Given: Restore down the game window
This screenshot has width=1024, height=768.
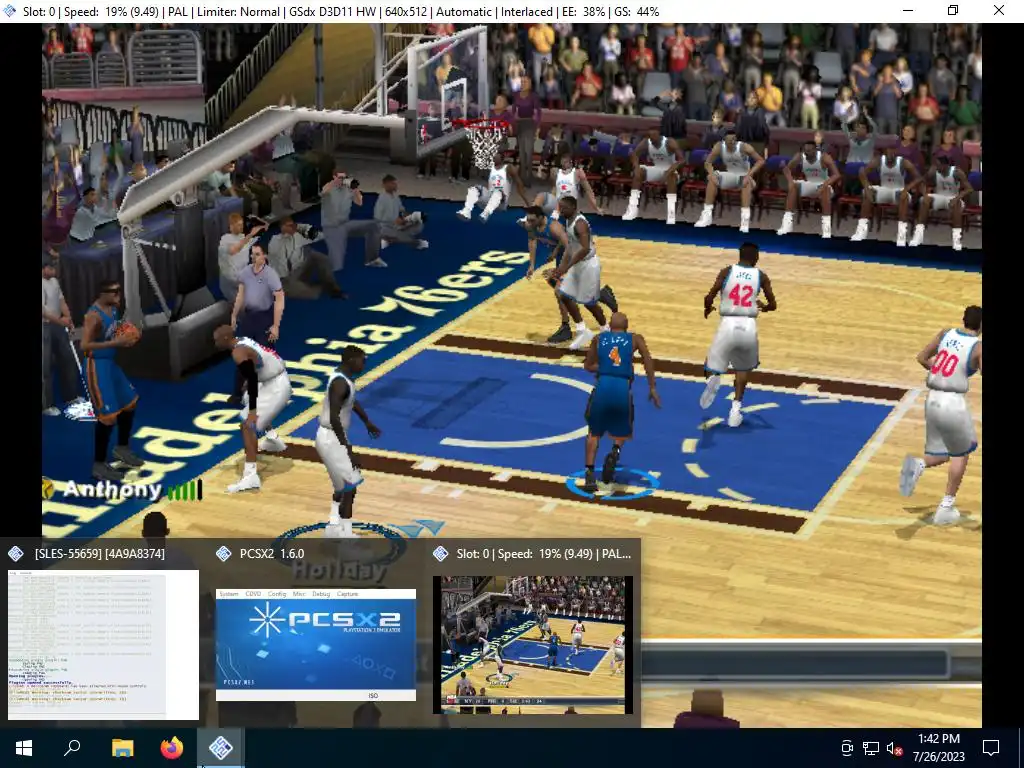Looking at the screenshot, I should (x=953, y=10).
